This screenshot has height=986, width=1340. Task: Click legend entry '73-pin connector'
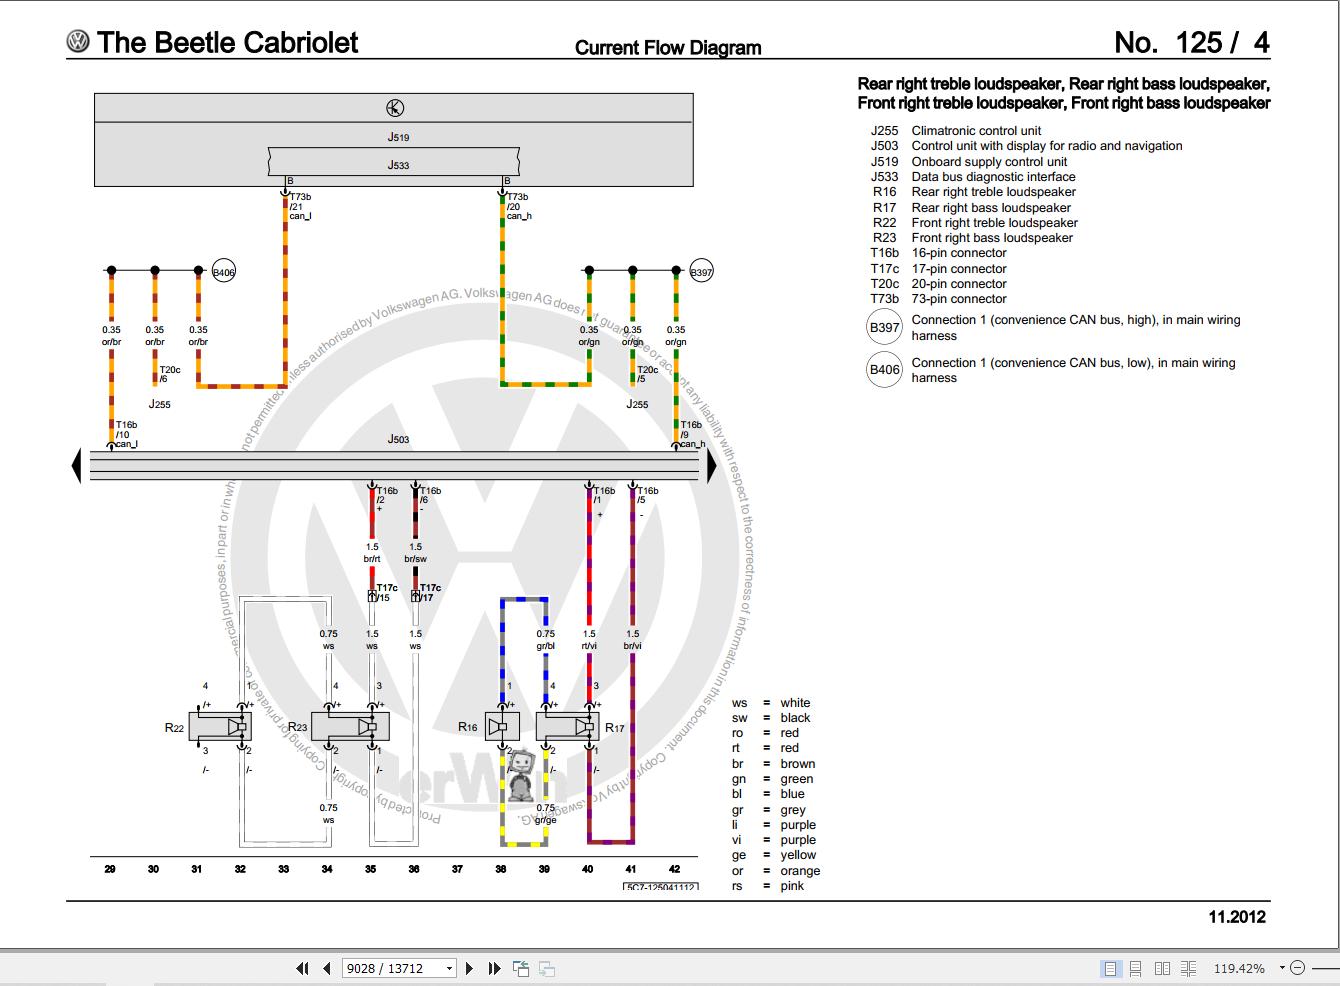pyautogui.click(x=959, y=299)
